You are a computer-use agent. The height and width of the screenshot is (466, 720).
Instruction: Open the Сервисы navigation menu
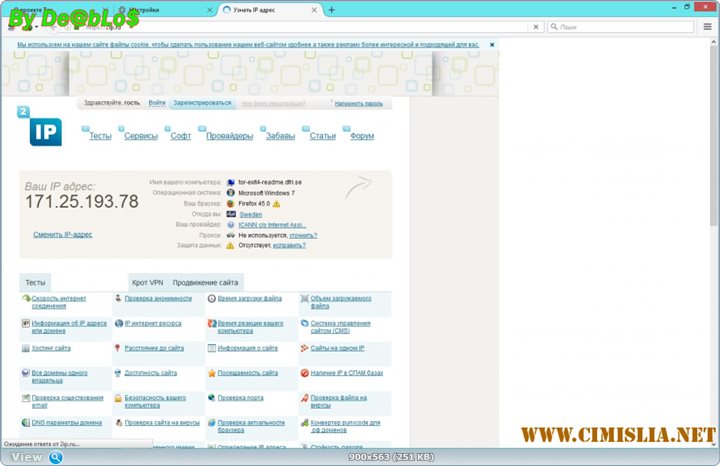pos(140,136)
